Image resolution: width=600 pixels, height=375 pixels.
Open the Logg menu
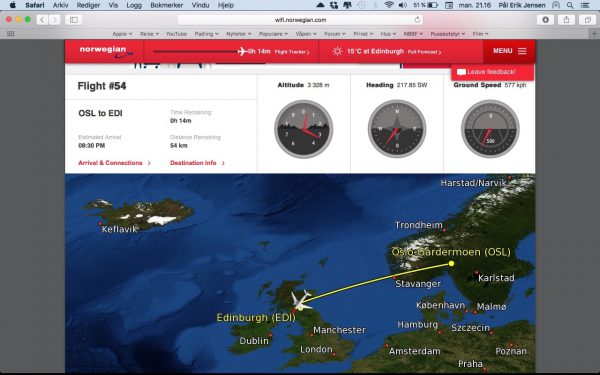pos(134,5)
